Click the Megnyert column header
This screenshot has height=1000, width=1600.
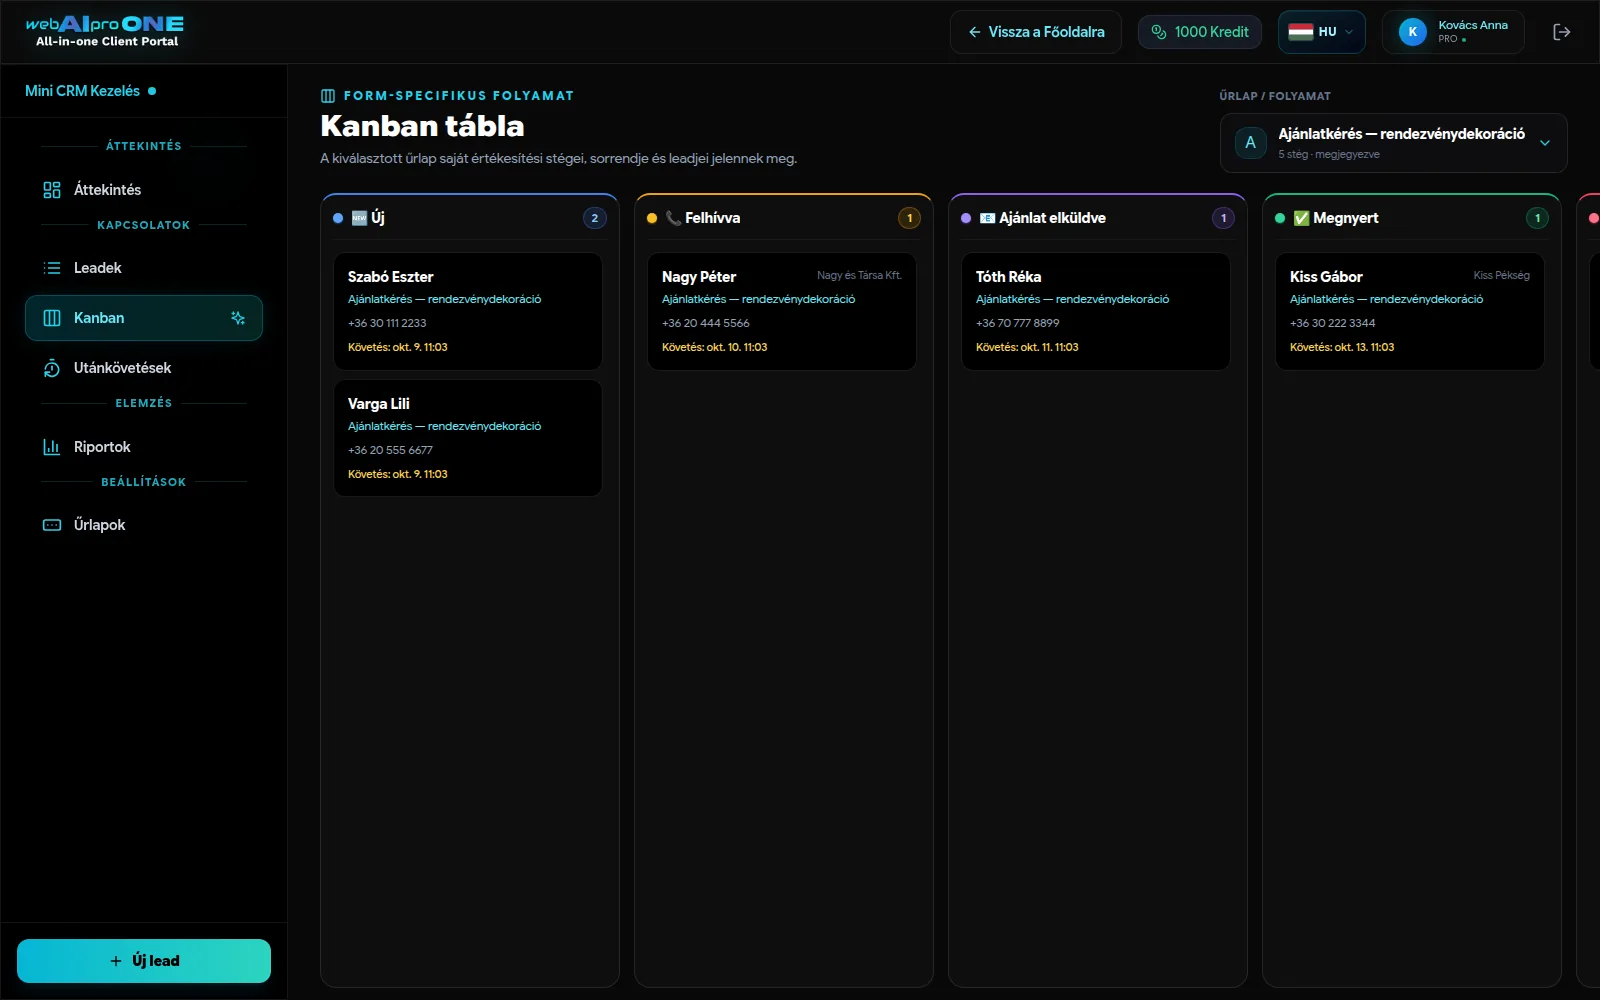coord(1410,218)
